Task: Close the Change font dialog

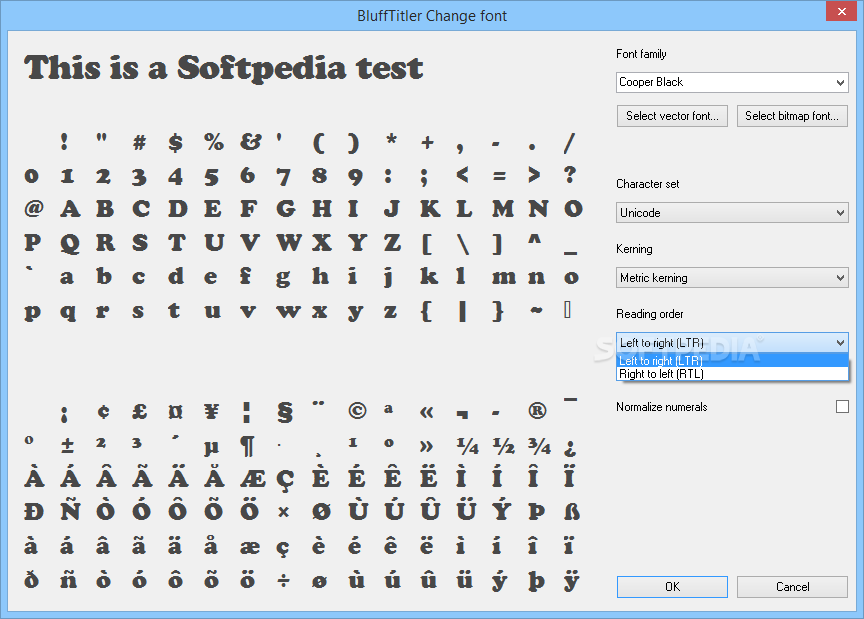Action: (841, 11)
